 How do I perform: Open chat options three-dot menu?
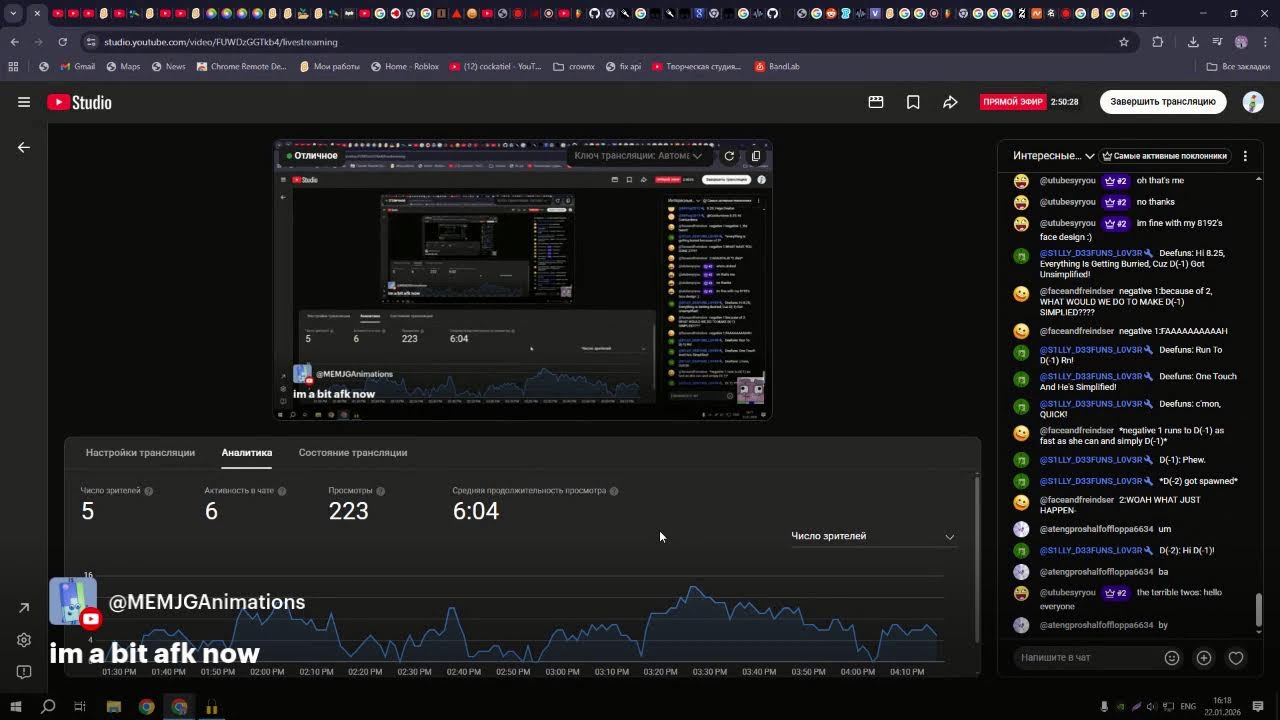[1245, 156]
